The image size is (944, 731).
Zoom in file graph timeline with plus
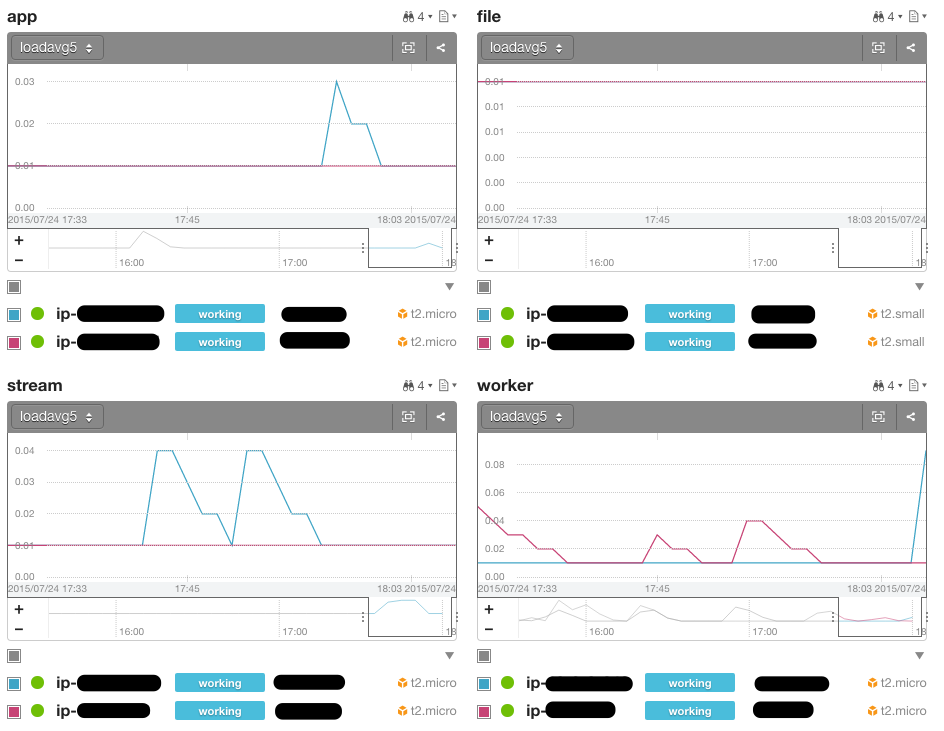pyautogui.click(x=489, y=240)
